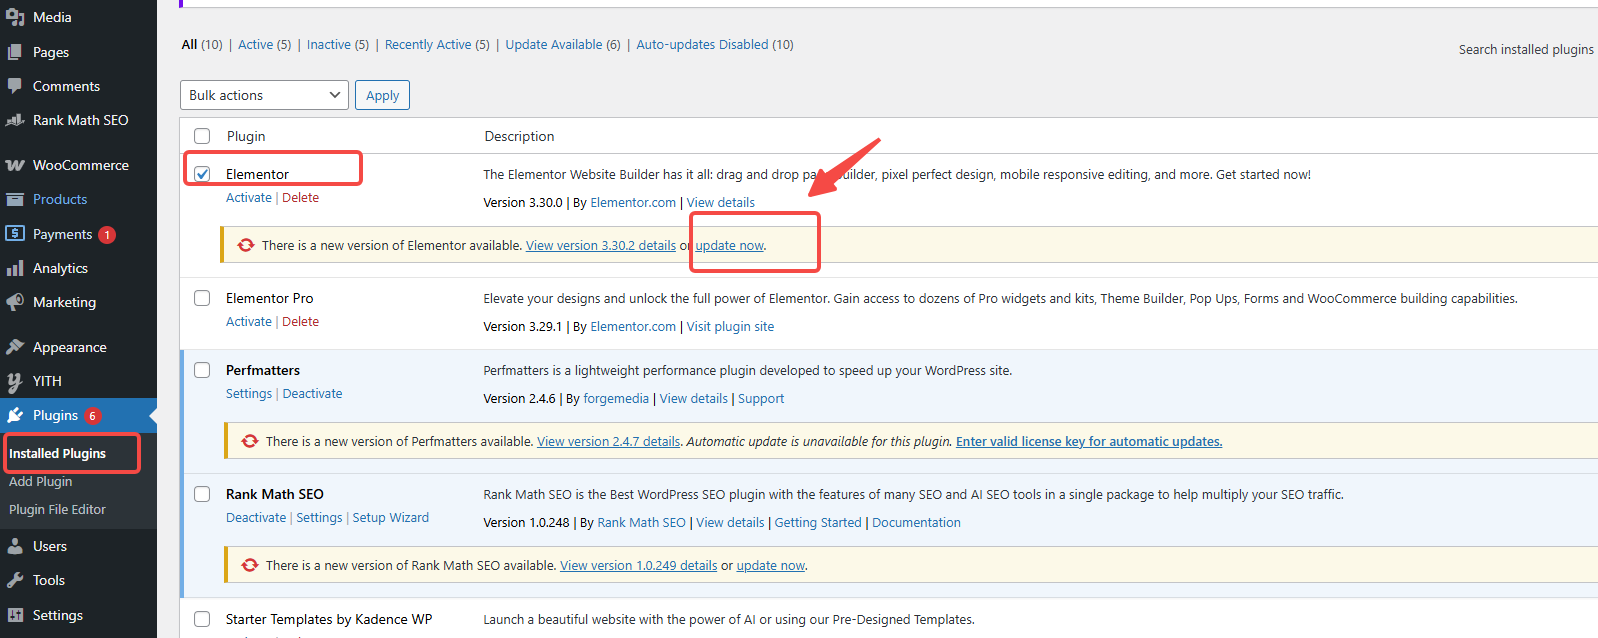Click Apply bulk action button
1598x638 pixels.
click(x=382, y=95)
